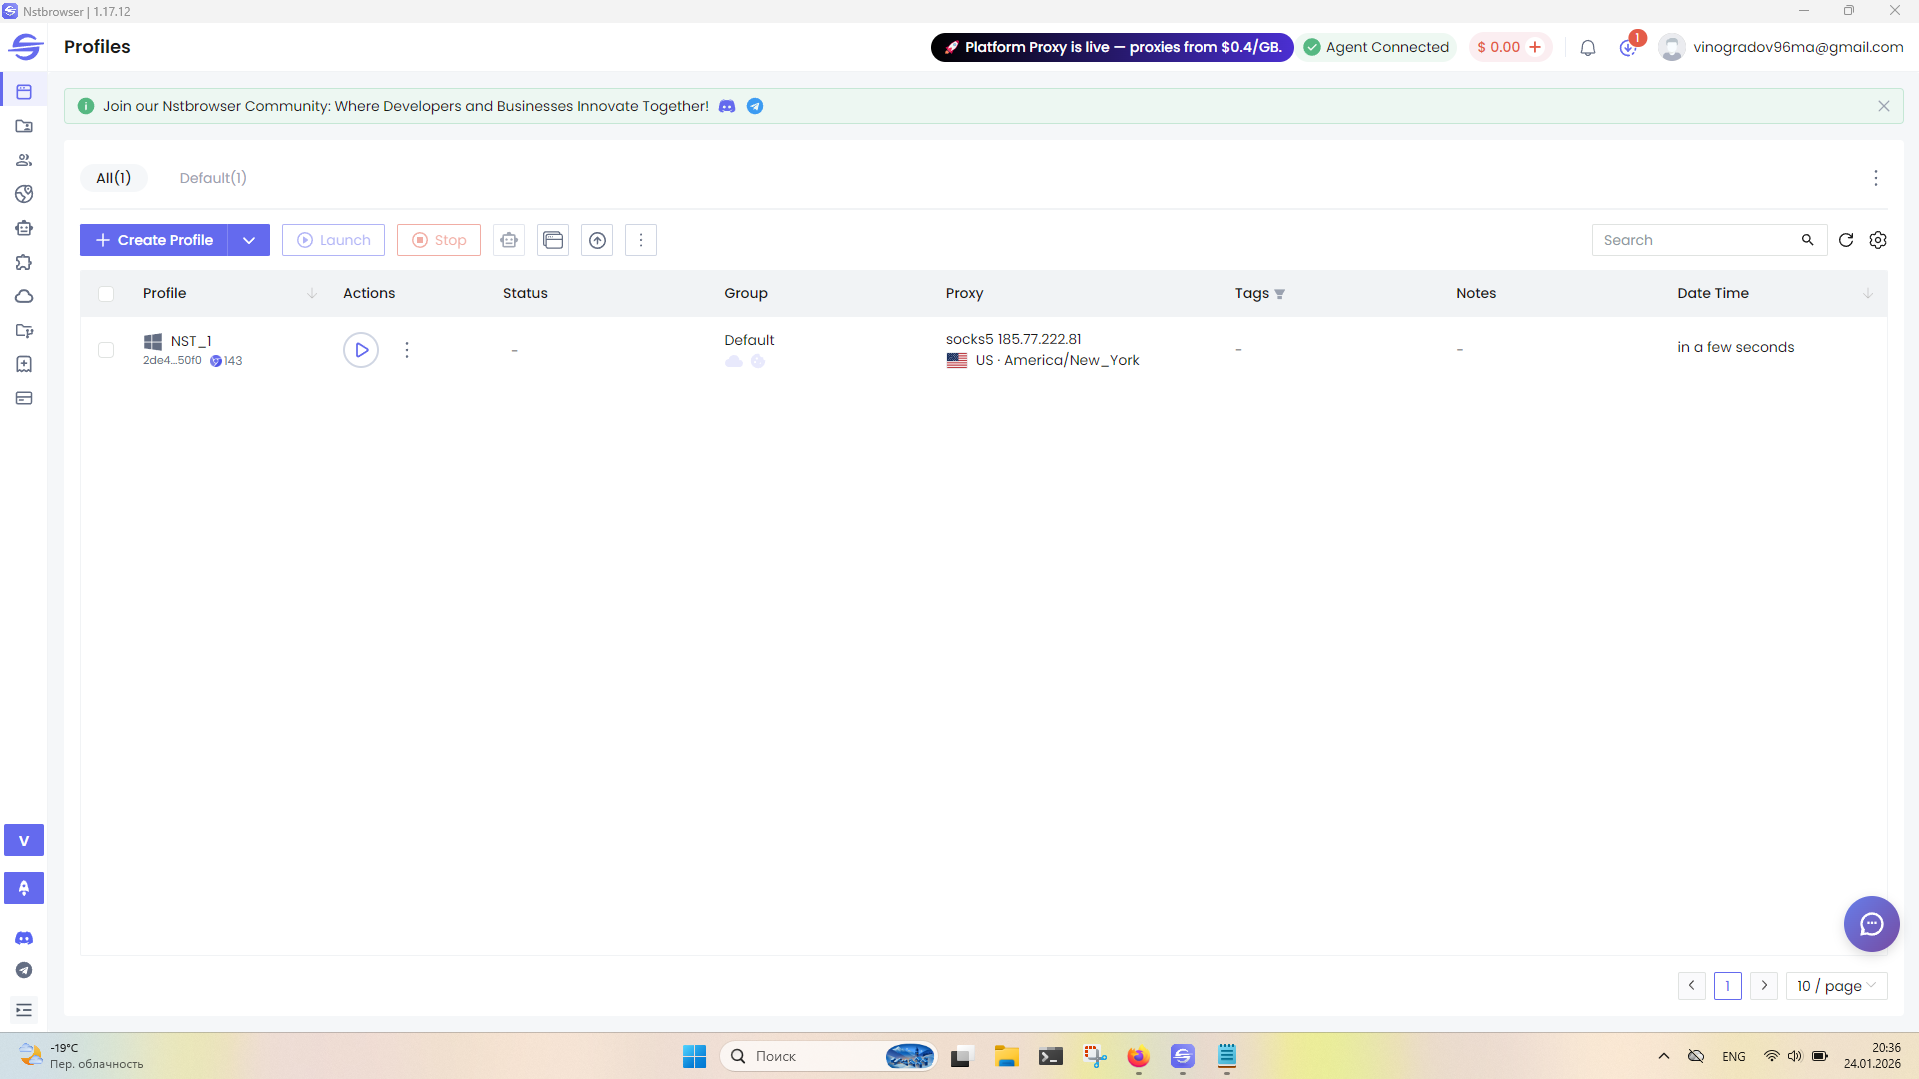Click the search magnifier icon

click(x=1807, y=240)
